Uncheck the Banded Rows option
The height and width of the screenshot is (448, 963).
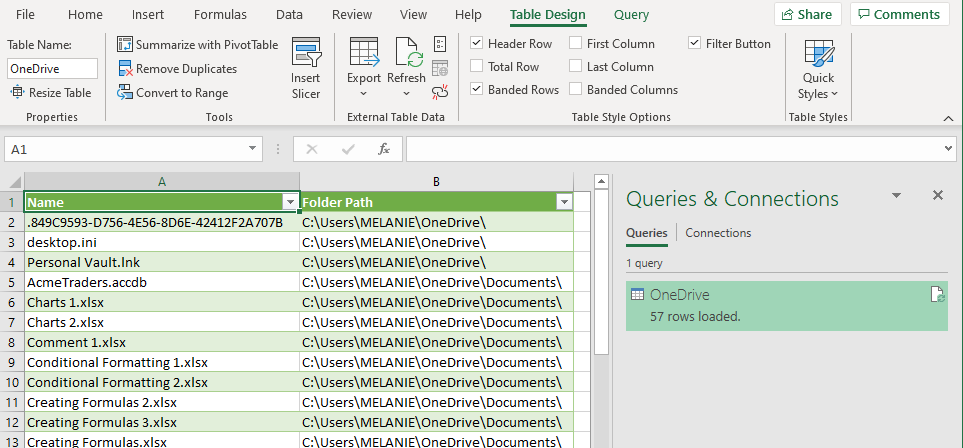coord(477,90)
